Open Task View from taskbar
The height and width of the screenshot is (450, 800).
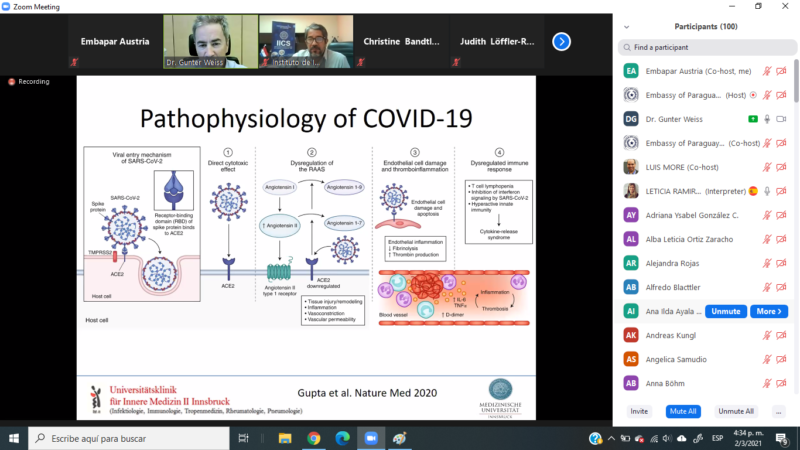point(243,438)
